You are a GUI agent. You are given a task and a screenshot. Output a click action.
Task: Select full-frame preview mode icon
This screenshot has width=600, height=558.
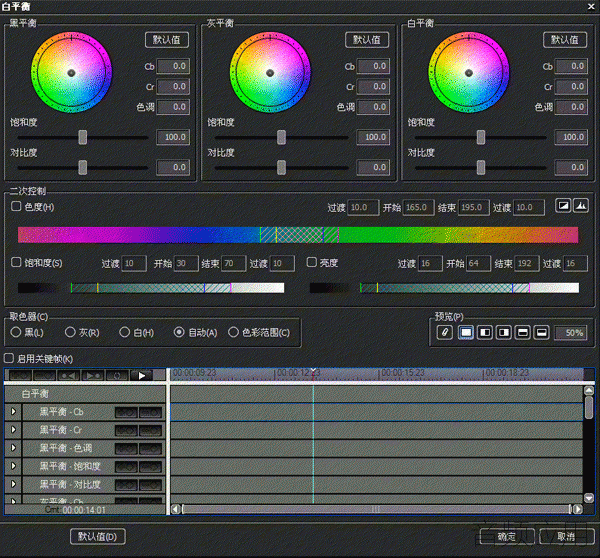[x=466, y=332]
